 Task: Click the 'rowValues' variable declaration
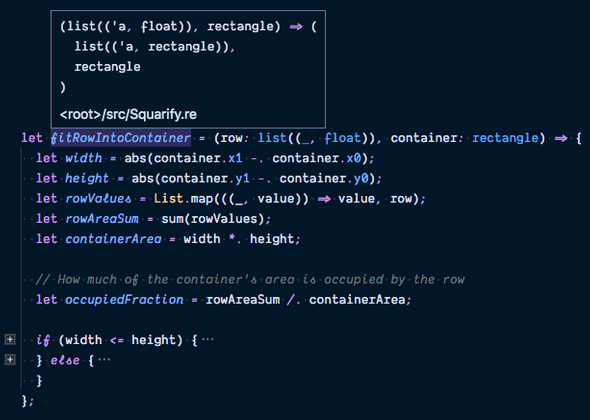[98, 198]
